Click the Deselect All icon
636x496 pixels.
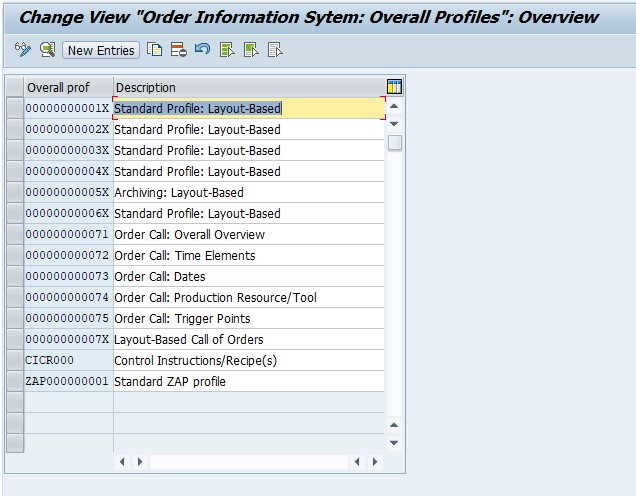(275, 50)
